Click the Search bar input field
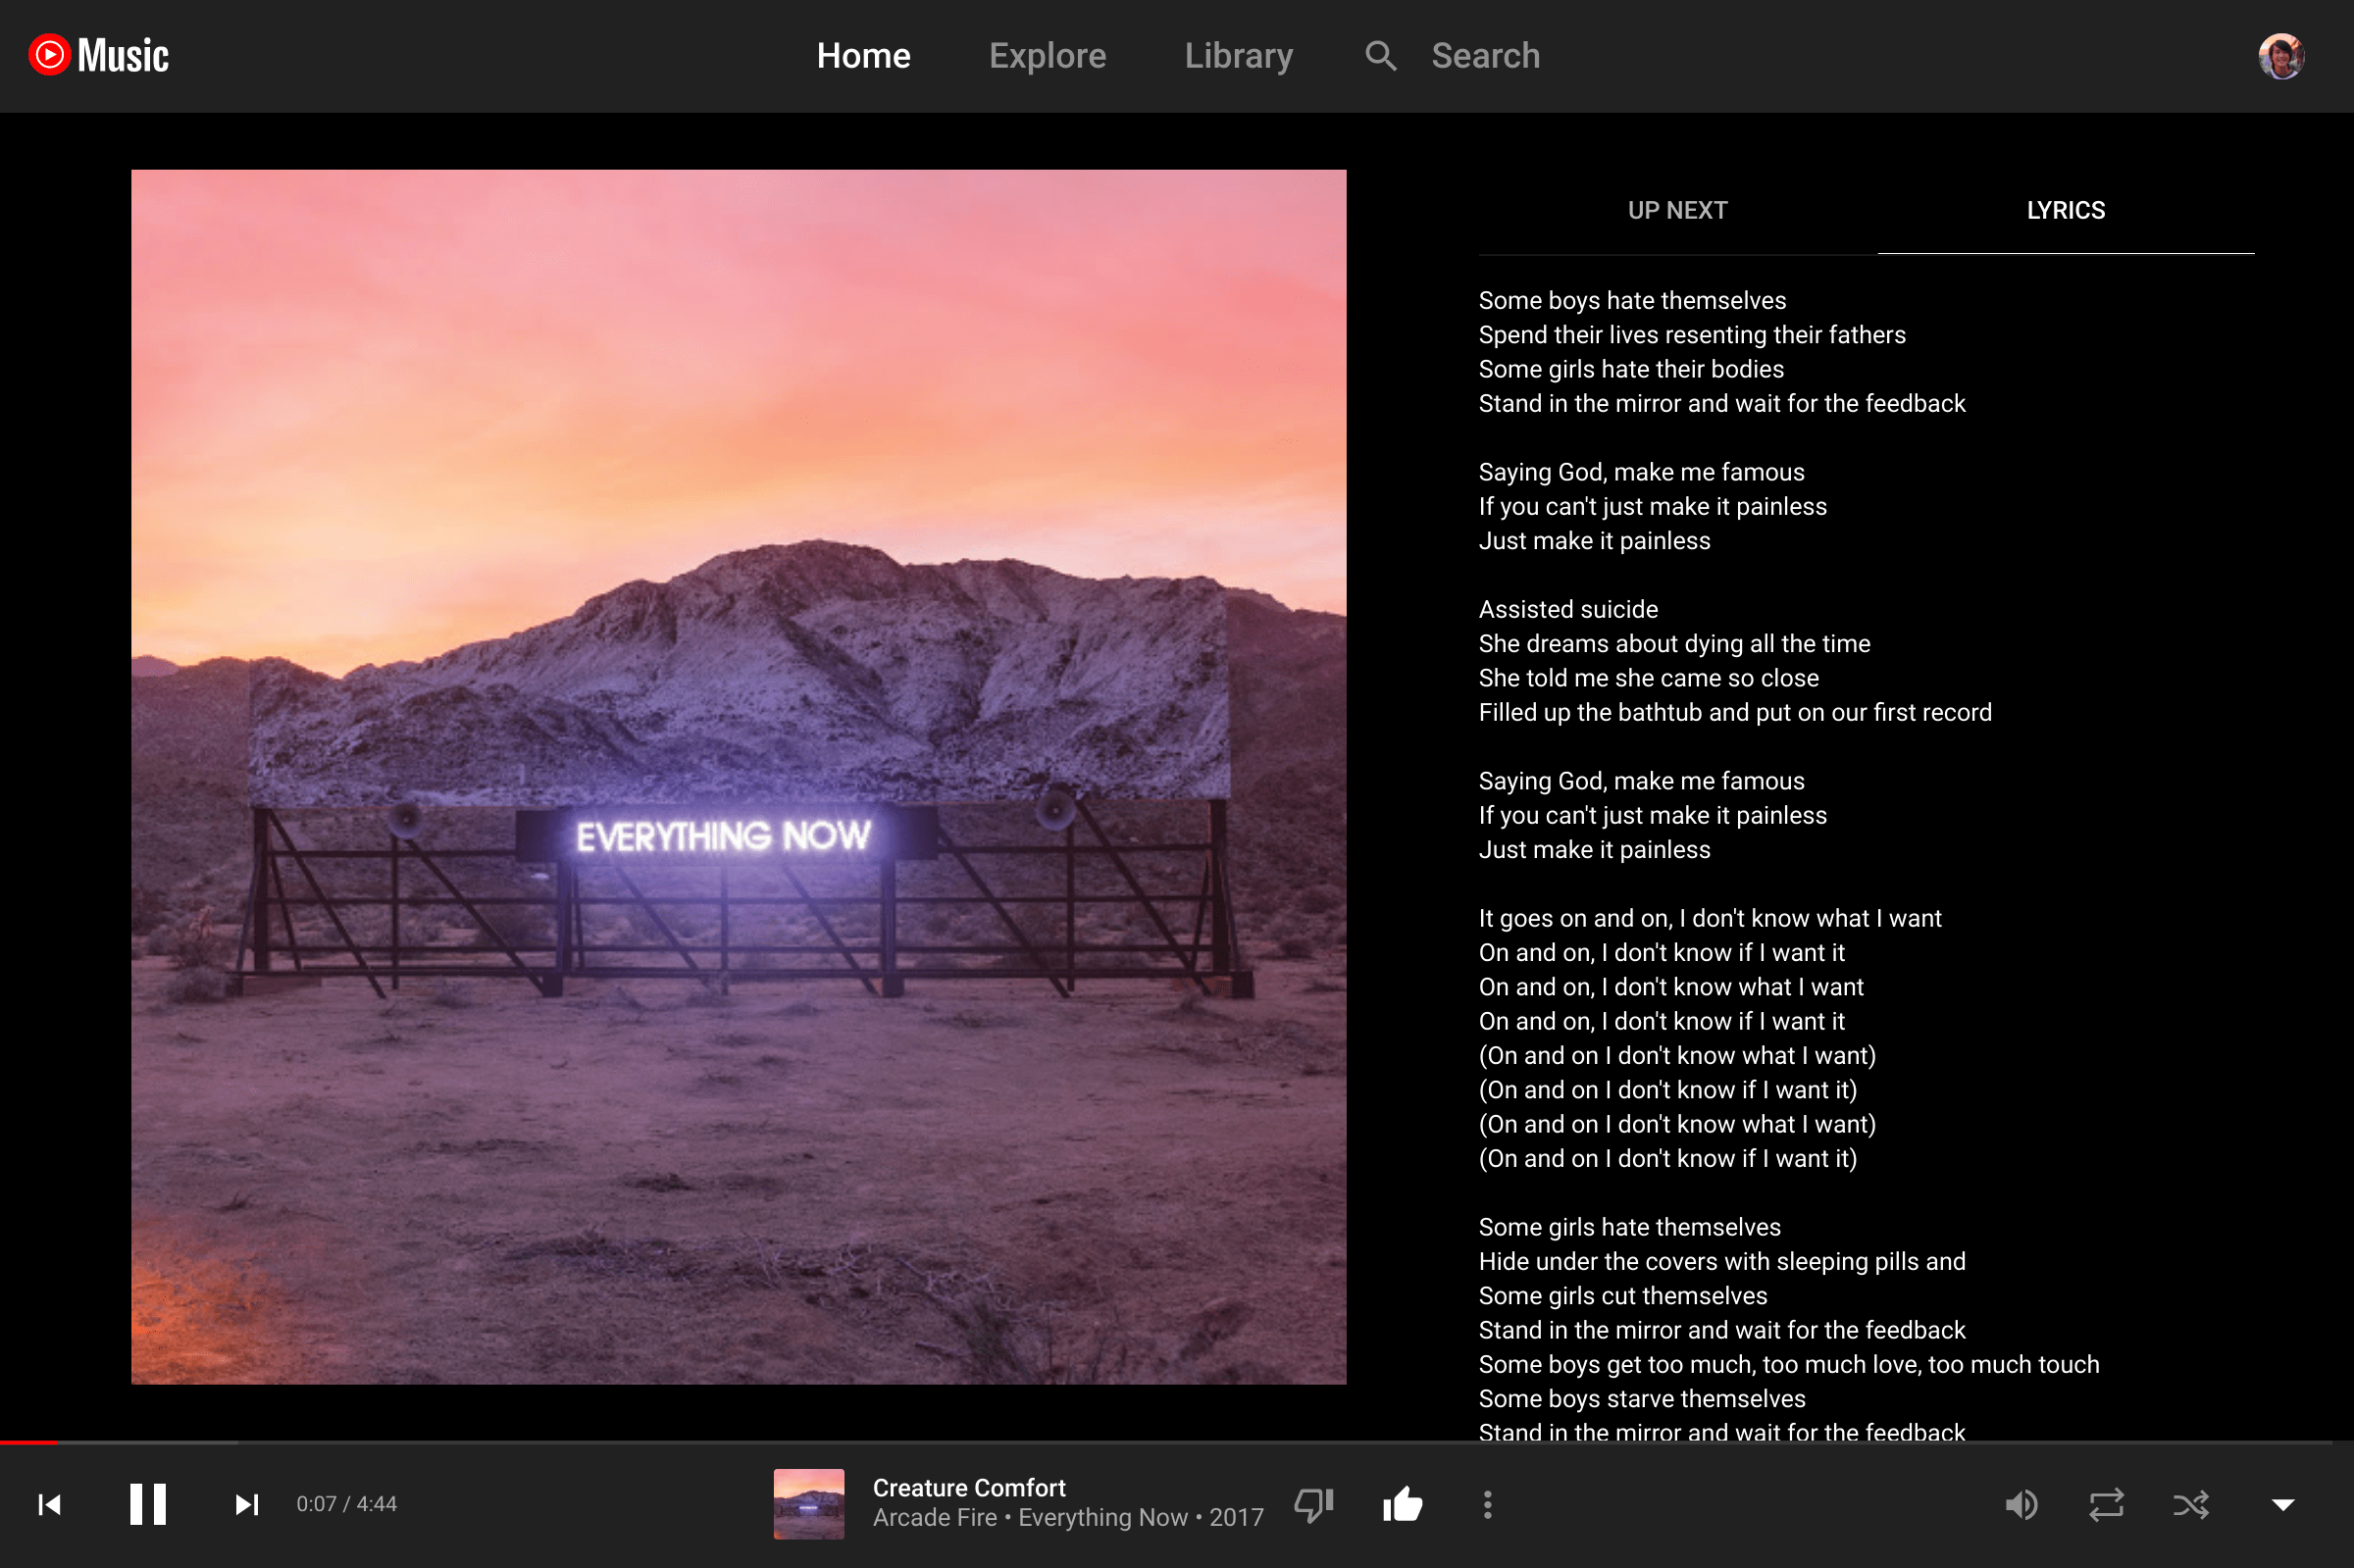Viewport: 2354px width, 1568px height. (x=1484, y=54)
